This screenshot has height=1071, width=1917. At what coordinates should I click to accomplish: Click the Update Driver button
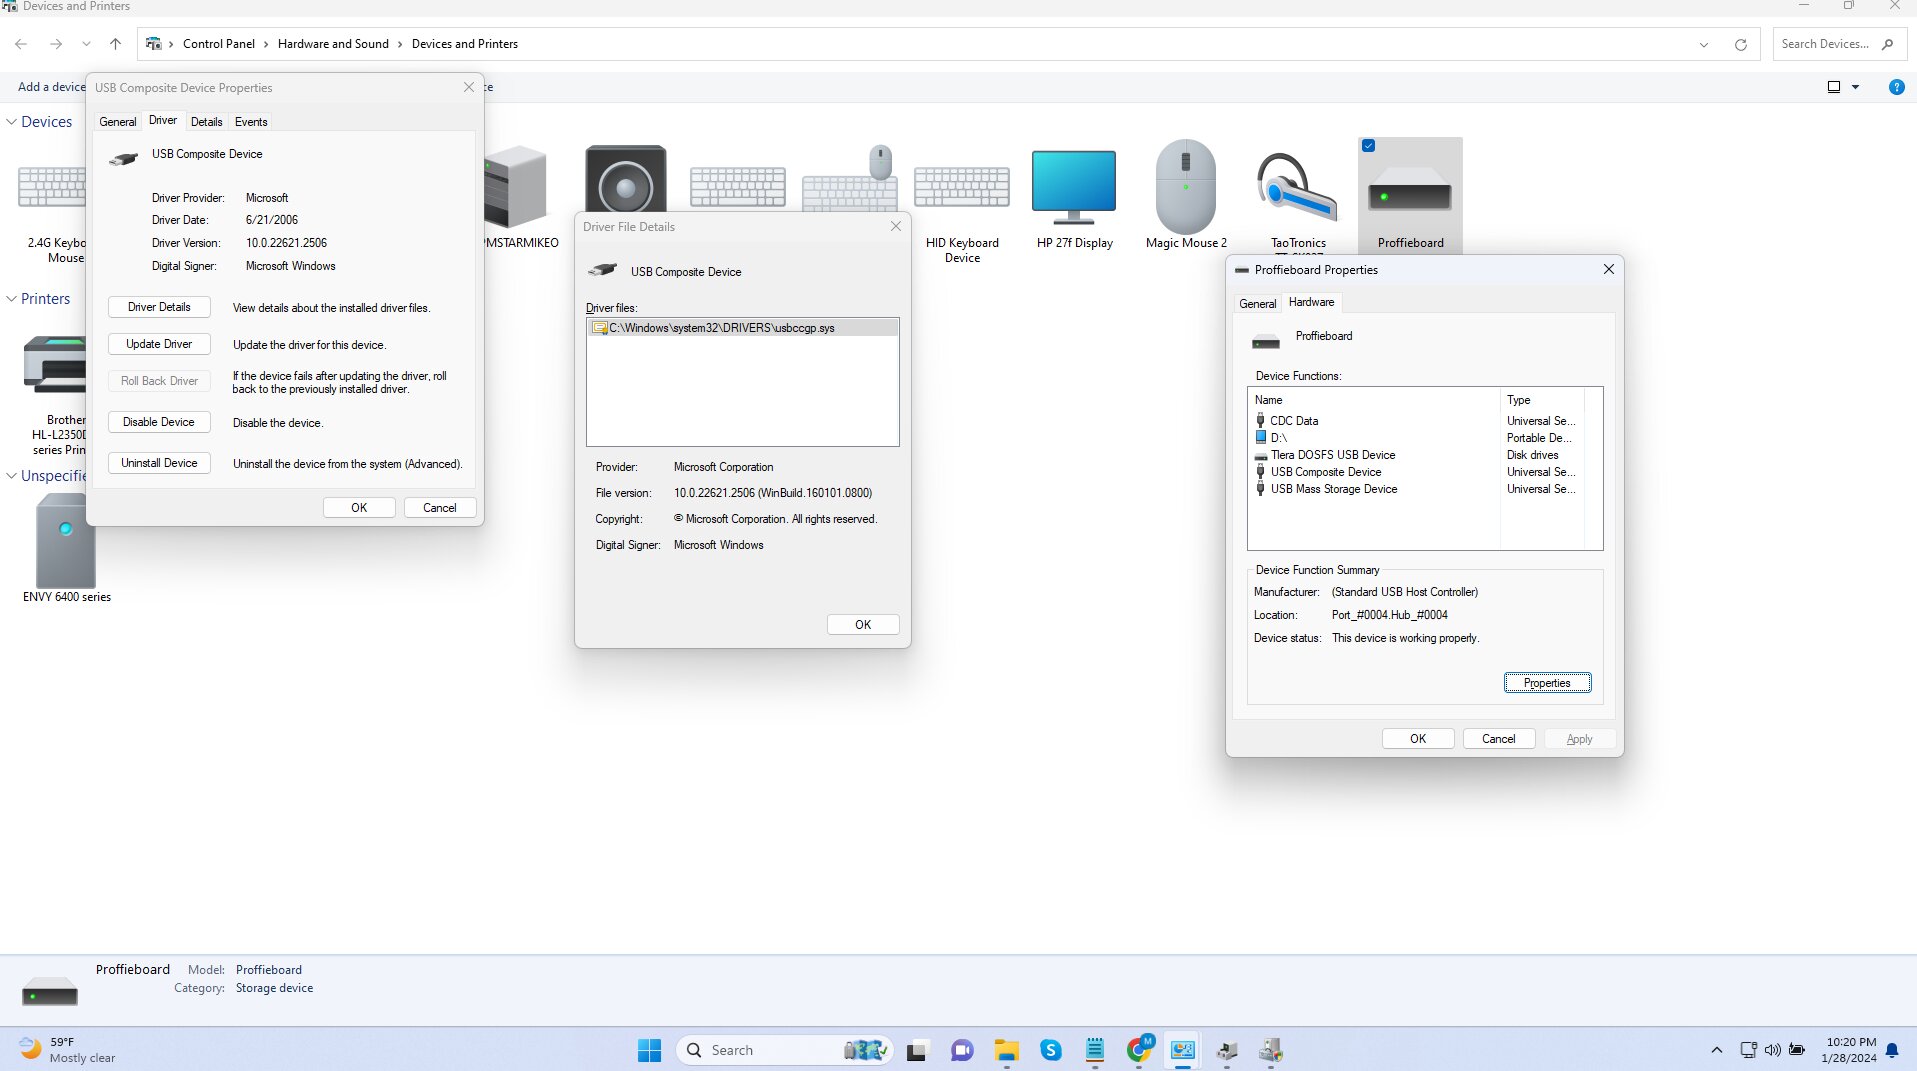click(x=159, y=344)
